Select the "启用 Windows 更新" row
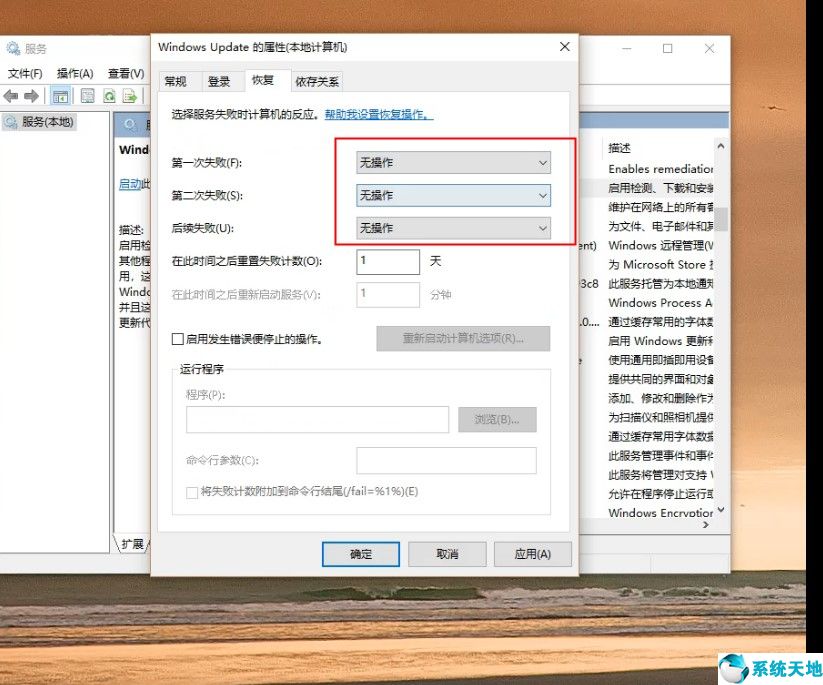This screenshot has height=685, width=823. pyautogui.click(x=660, y=341)
